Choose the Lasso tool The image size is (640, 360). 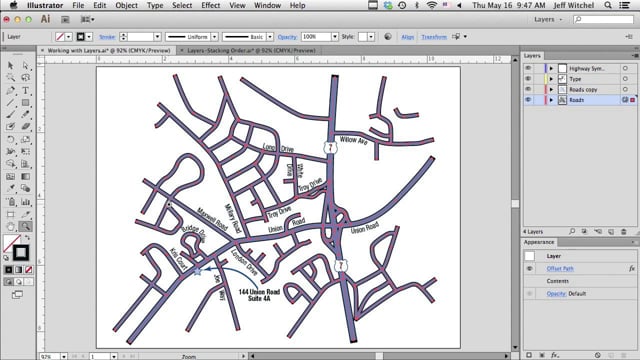pyautogui.click(x=25, y=78)
